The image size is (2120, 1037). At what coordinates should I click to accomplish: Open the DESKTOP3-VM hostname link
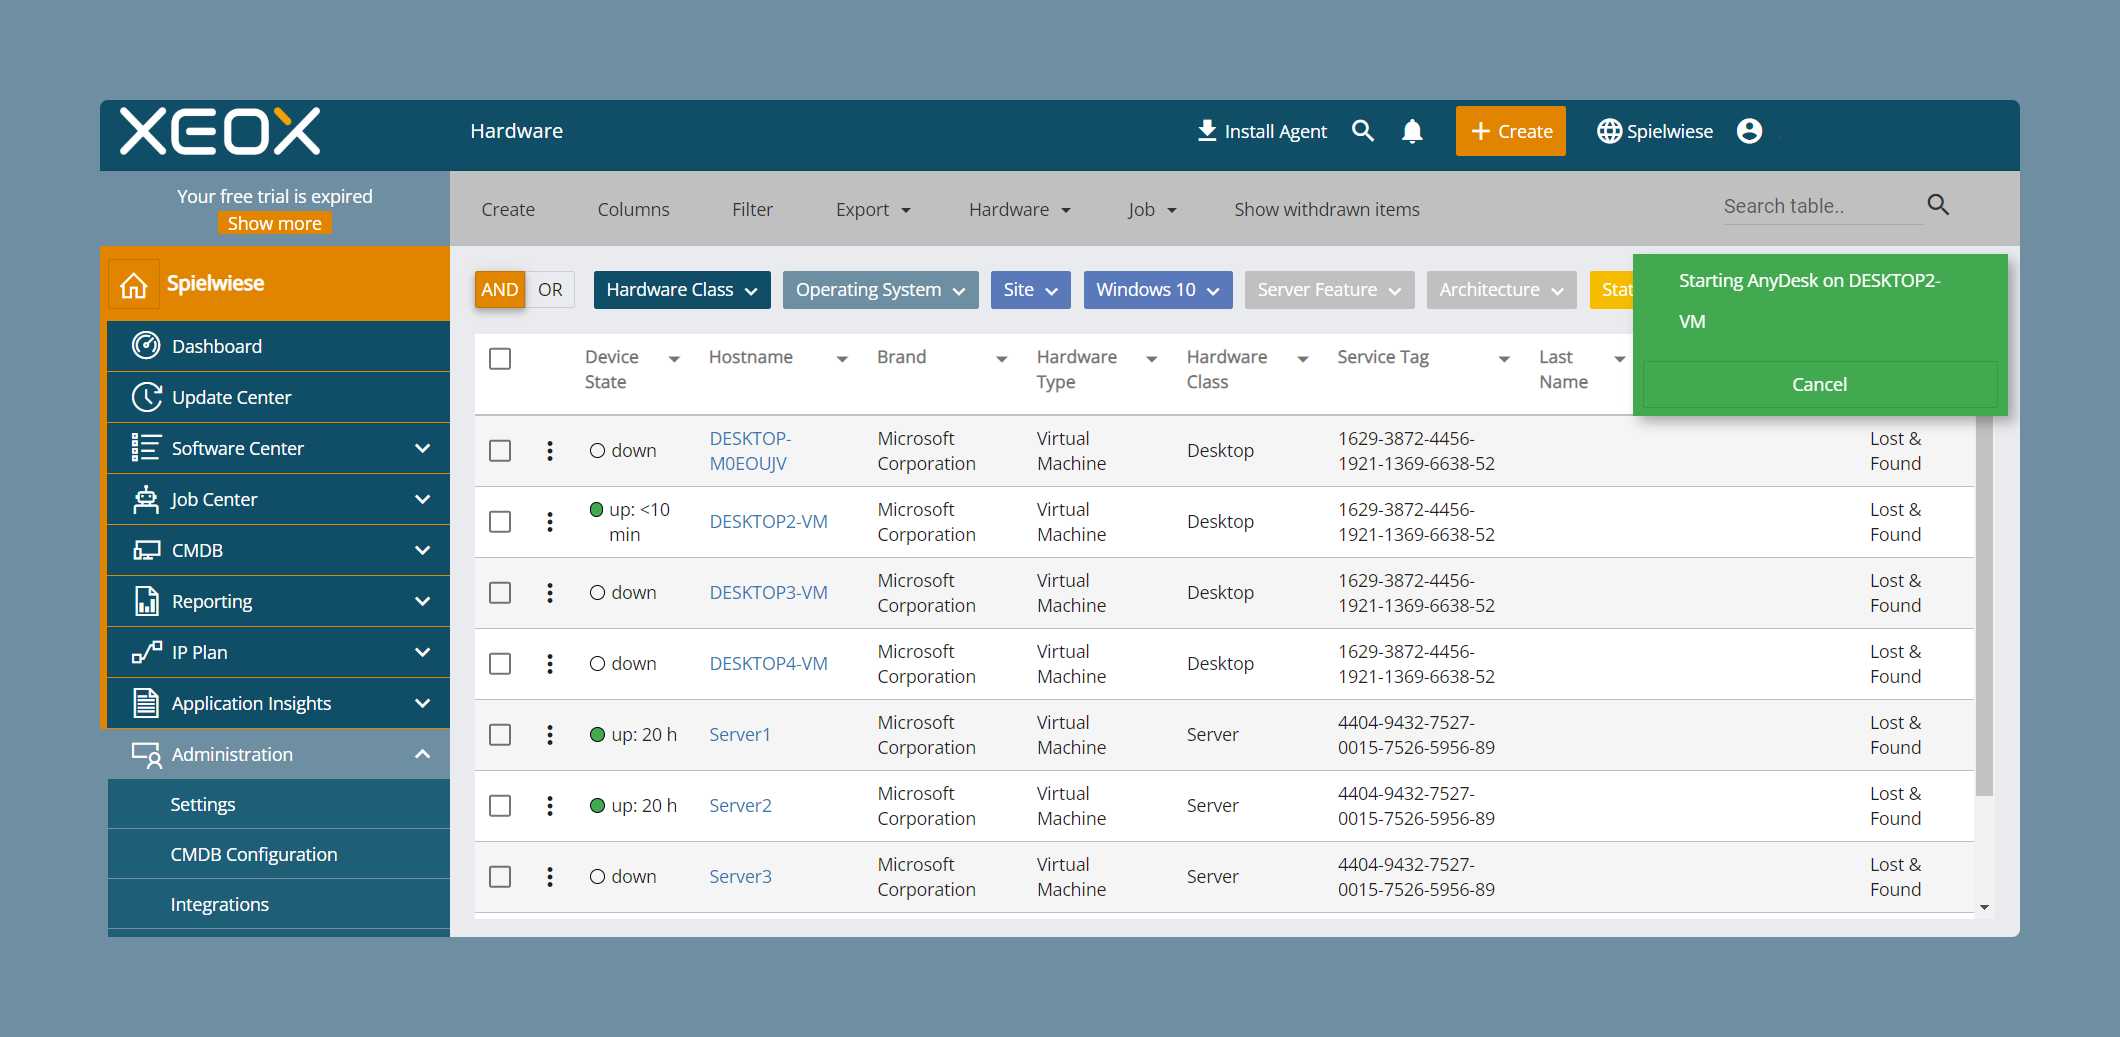(x=768, y=593)
